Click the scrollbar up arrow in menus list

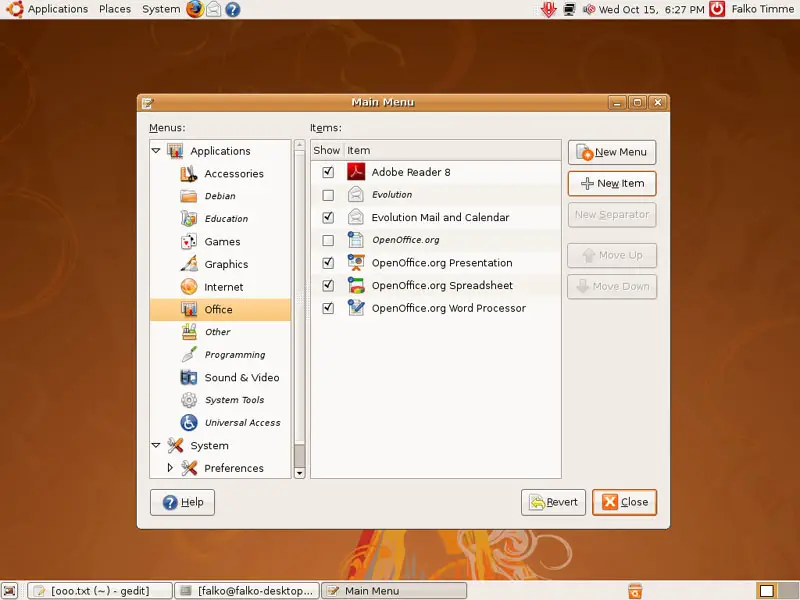(x=299, y=145)
